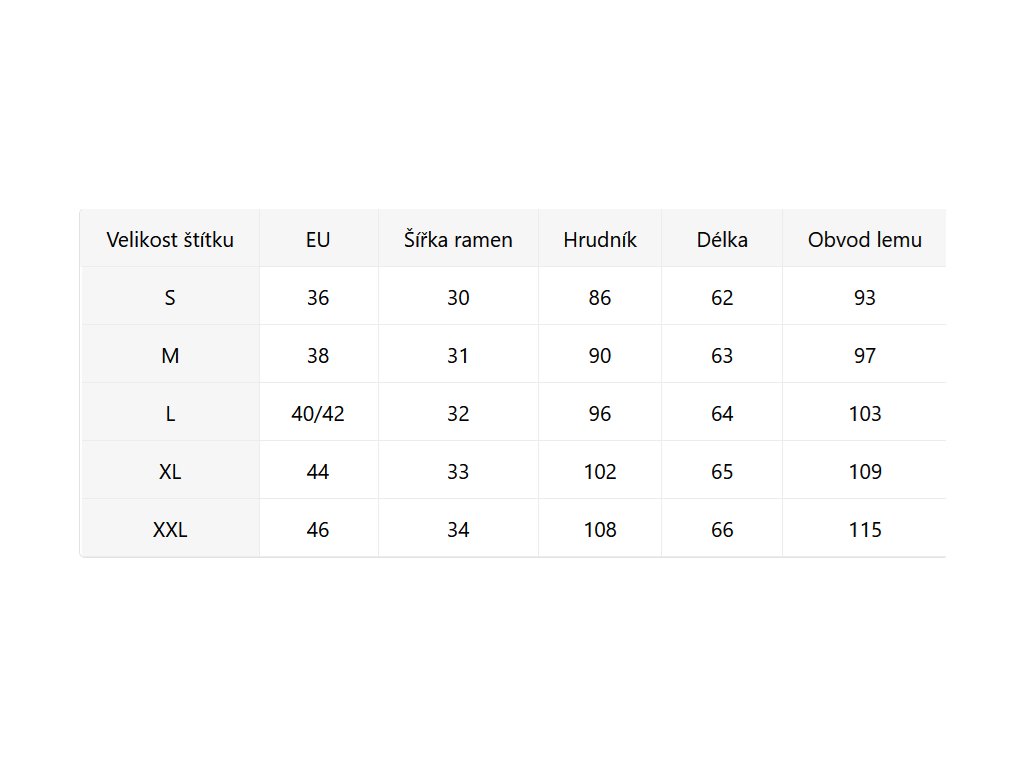Click the chest value 102 cell
This screenshot has height=768, width=1024.
[x=600, y=472]
